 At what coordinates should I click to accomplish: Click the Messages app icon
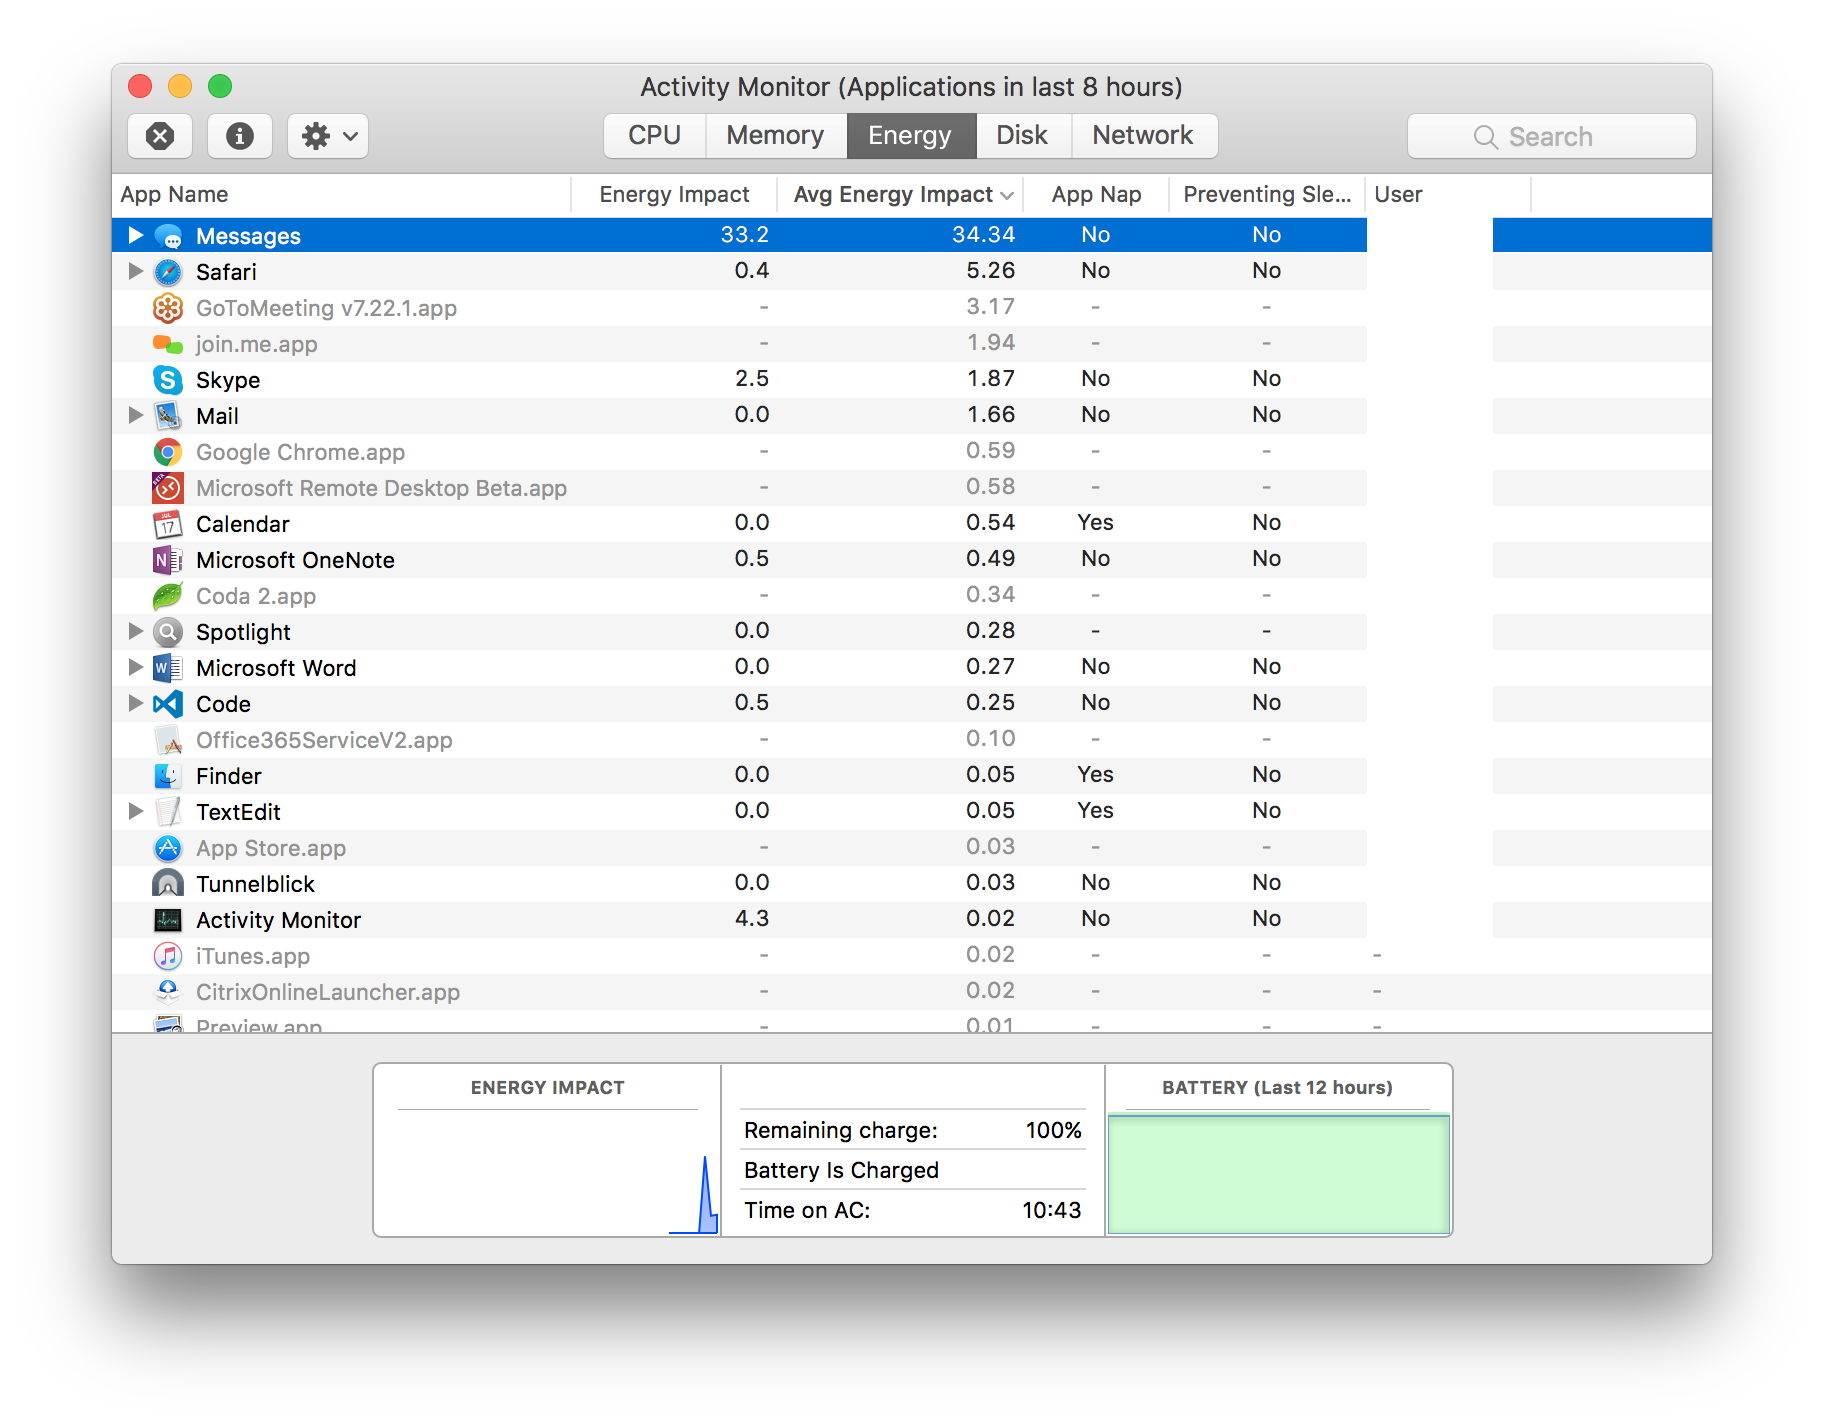pyautogui.click(x=168, y=237)
